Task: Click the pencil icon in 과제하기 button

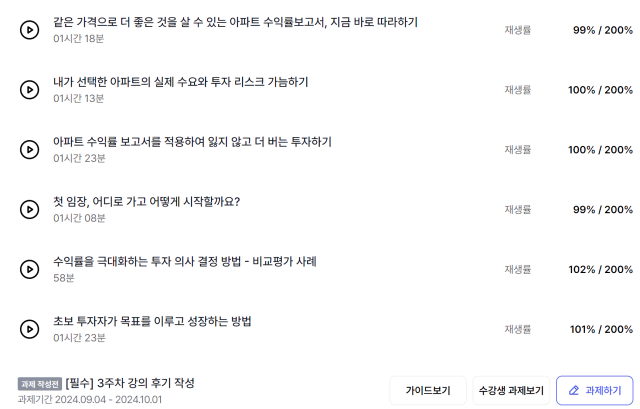Action: coord(574,391)
